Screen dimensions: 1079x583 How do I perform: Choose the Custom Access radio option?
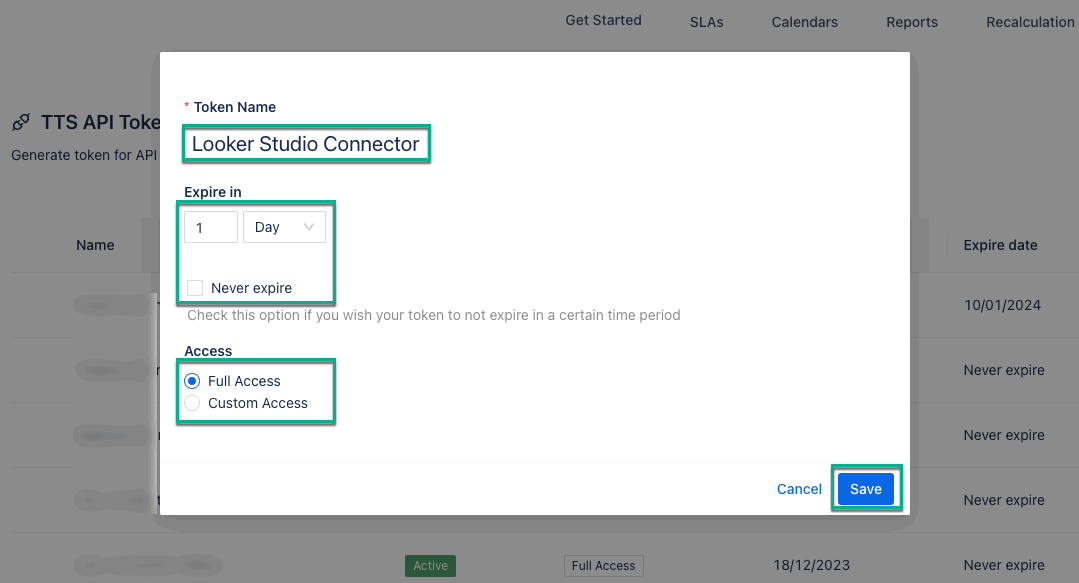coord(193,403)
